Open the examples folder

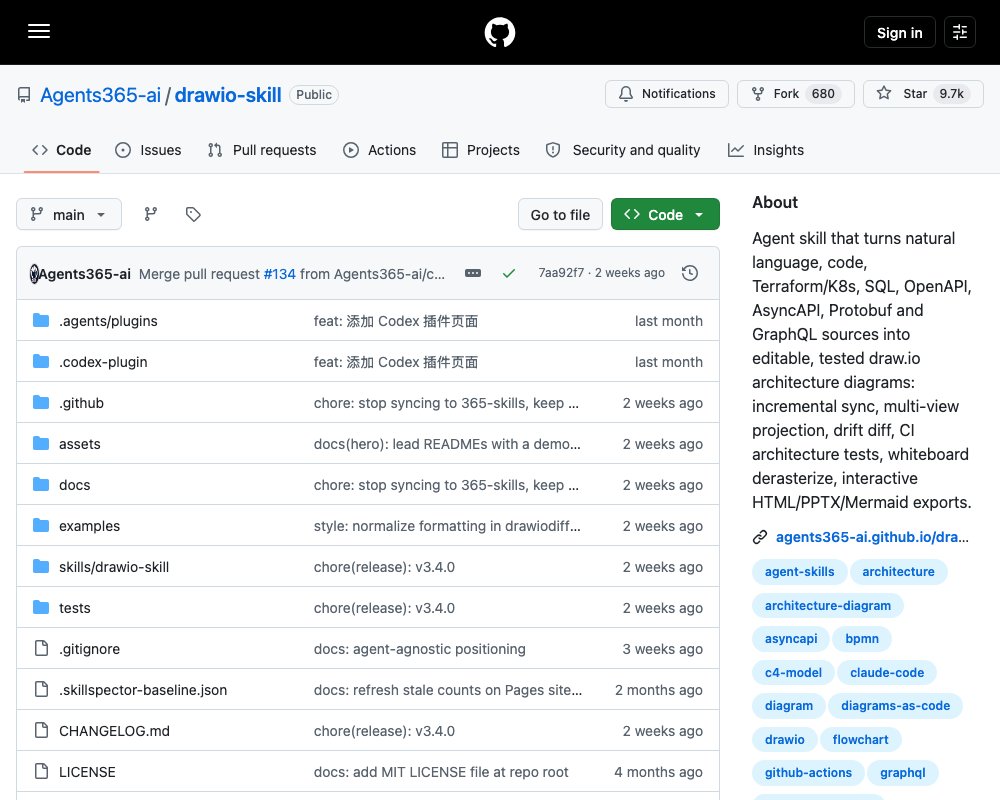(x=89, y=526)
